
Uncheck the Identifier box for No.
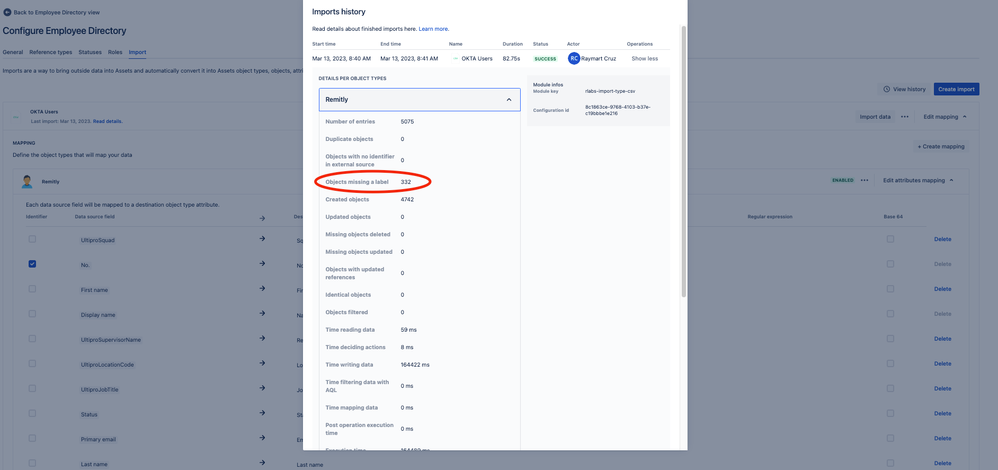32,264
